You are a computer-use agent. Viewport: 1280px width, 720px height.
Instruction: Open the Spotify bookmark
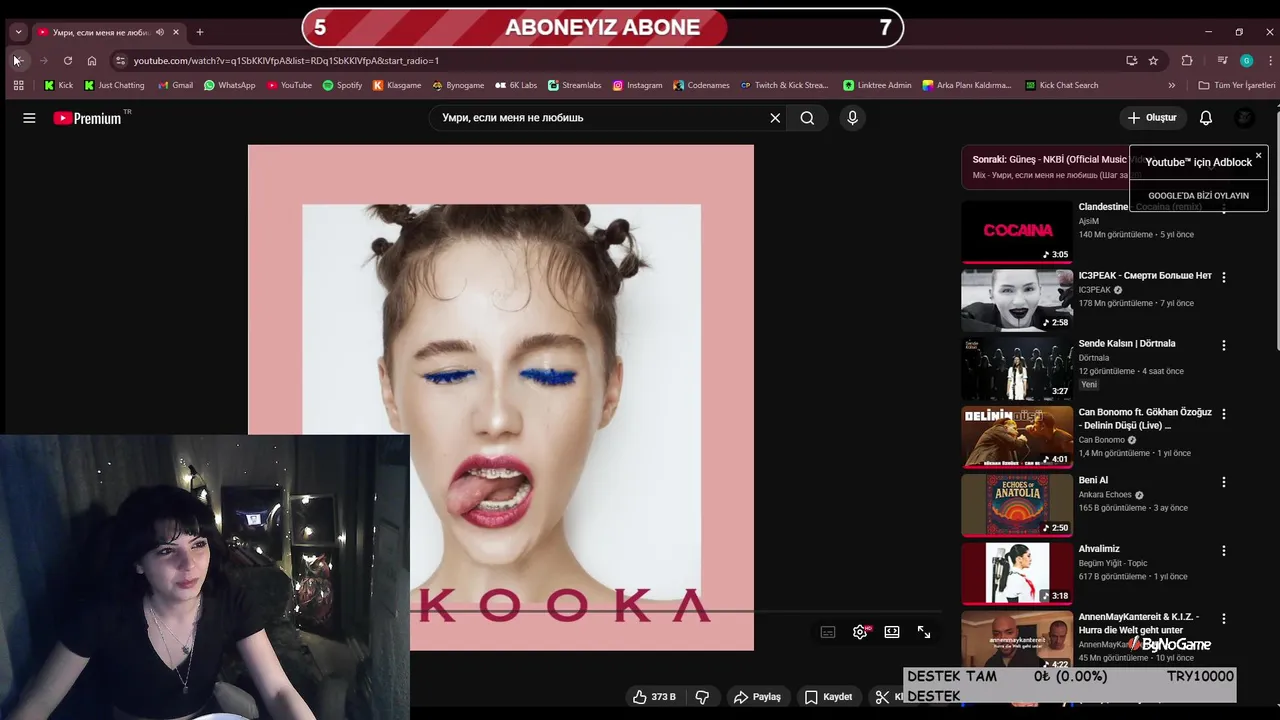pyautogui.click(x=342, y=86)
